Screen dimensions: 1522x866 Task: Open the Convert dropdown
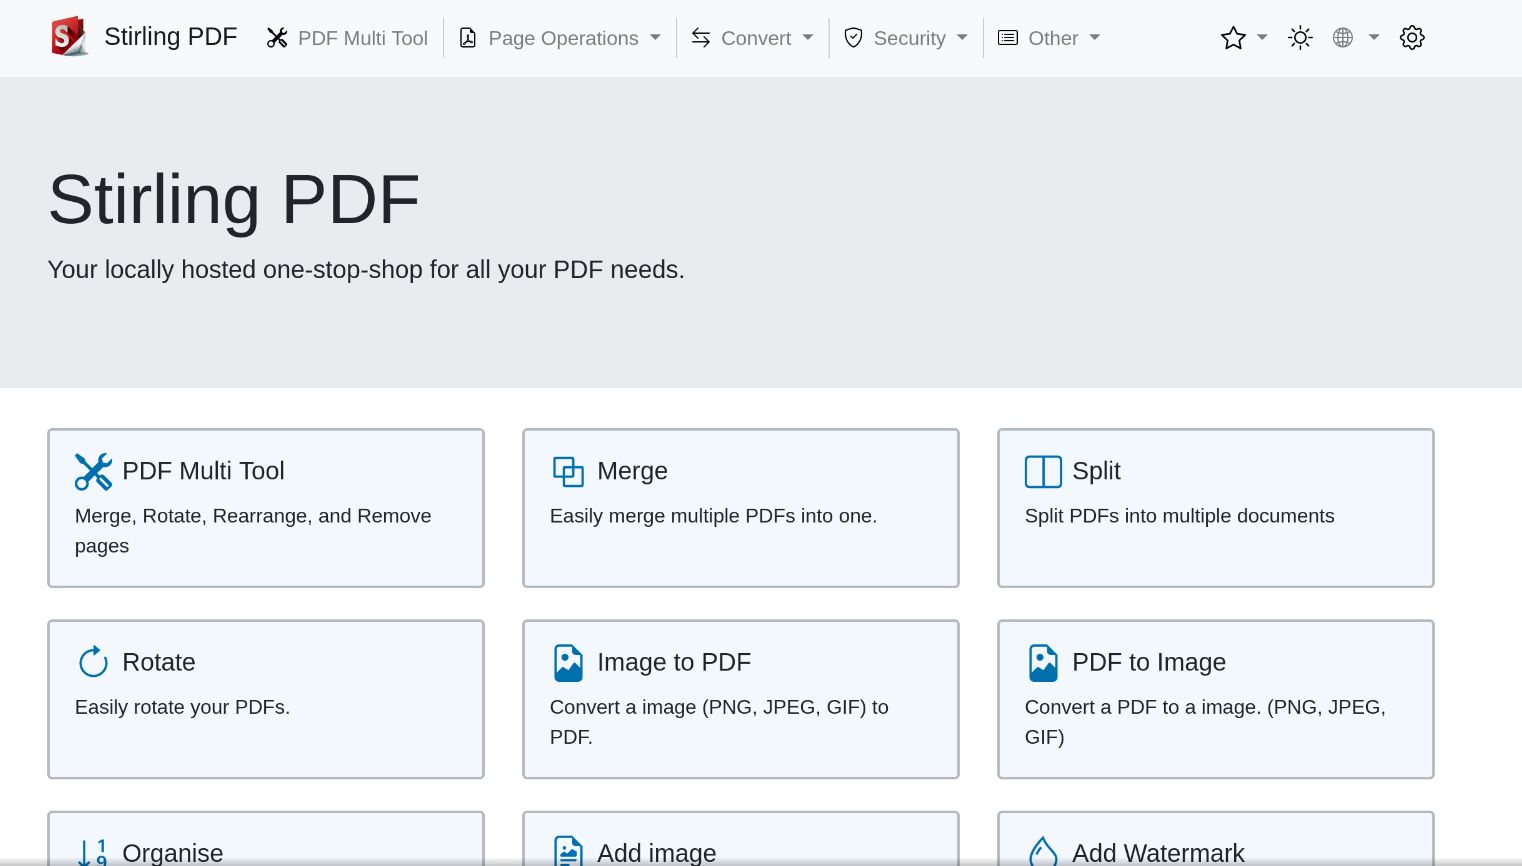pyautogui.click(x=752, y=38)
